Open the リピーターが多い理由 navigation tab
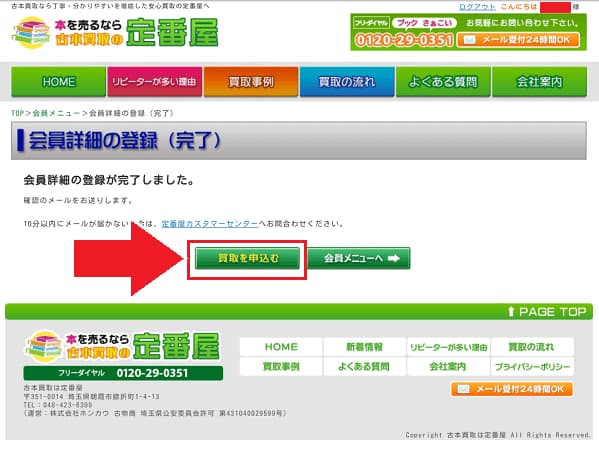599x459 pixels. 154,81
